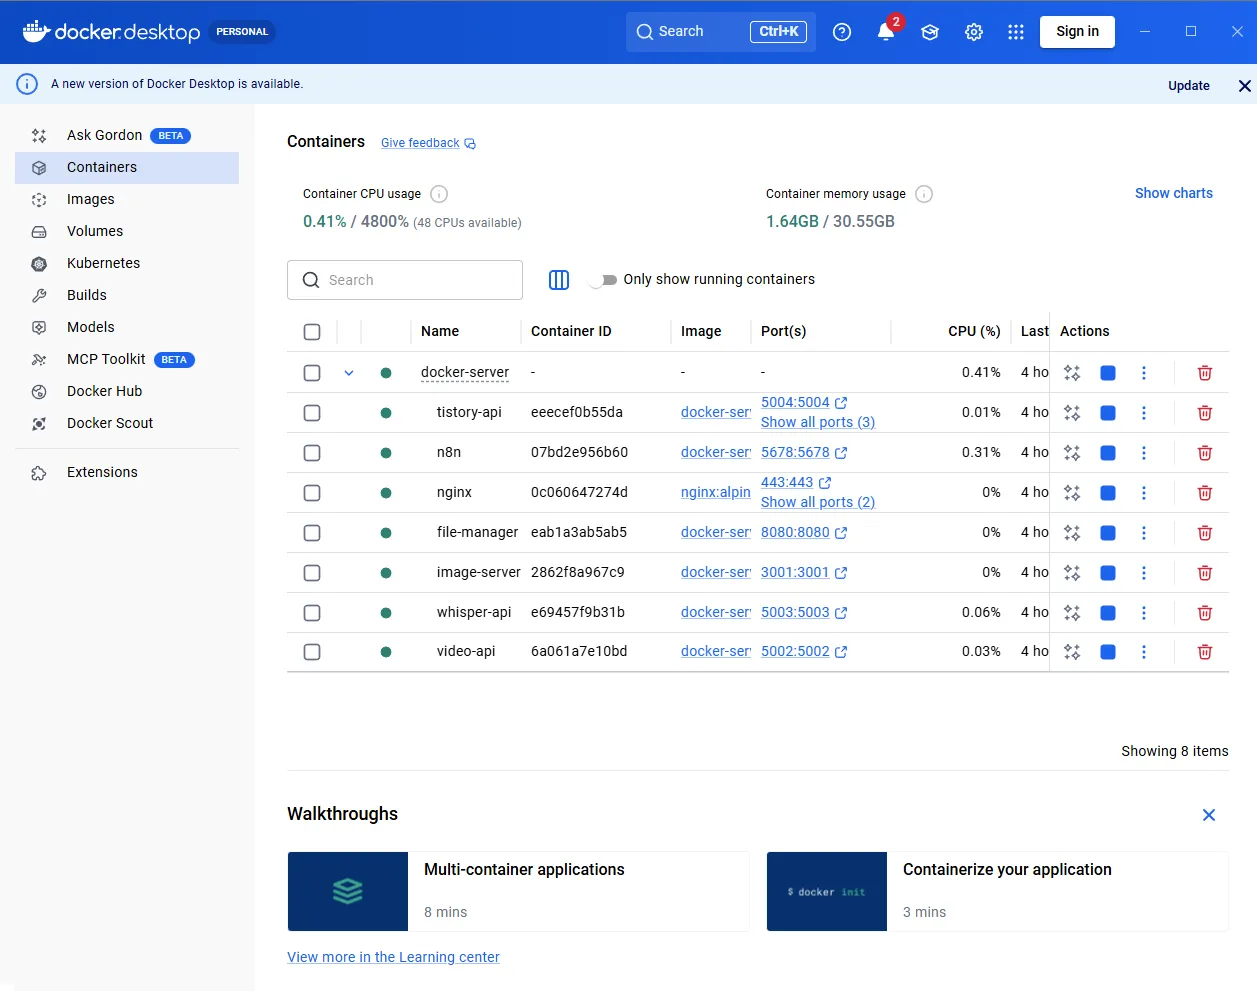The width and height of the screenshot is (1257, 991).
Task: Click the Give feedback link
Action: tap(428, 144)
